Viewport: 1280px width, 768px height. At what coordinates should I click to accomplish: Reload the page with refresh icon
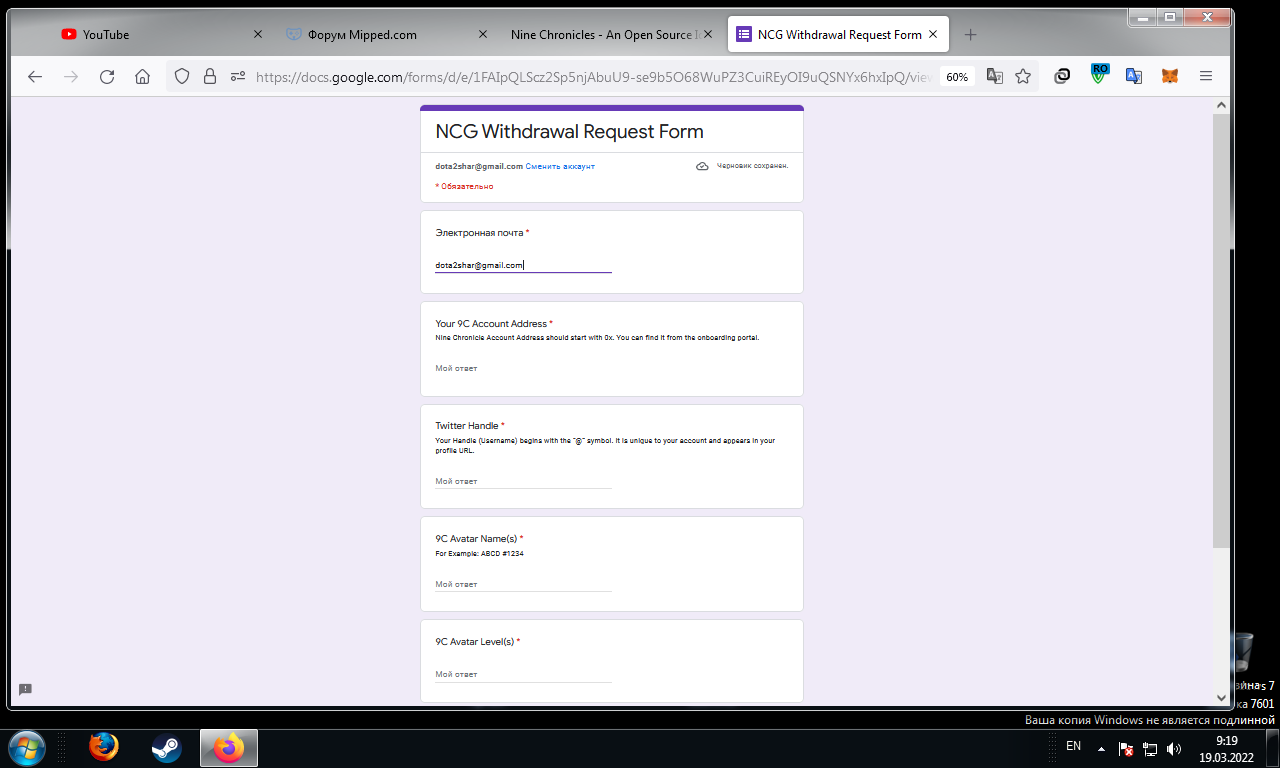(x=107, y=76)
